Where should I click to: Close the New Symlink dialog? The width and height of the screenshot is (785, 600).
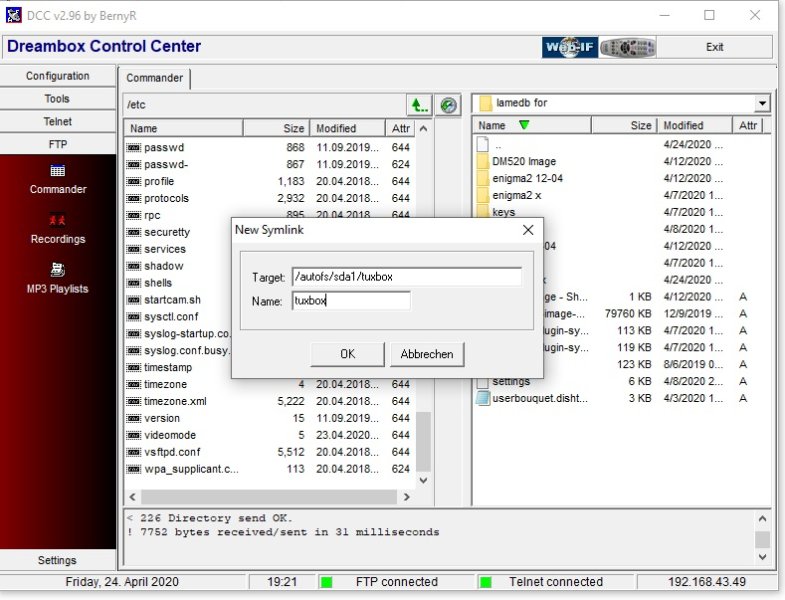[x=528, y=230]
